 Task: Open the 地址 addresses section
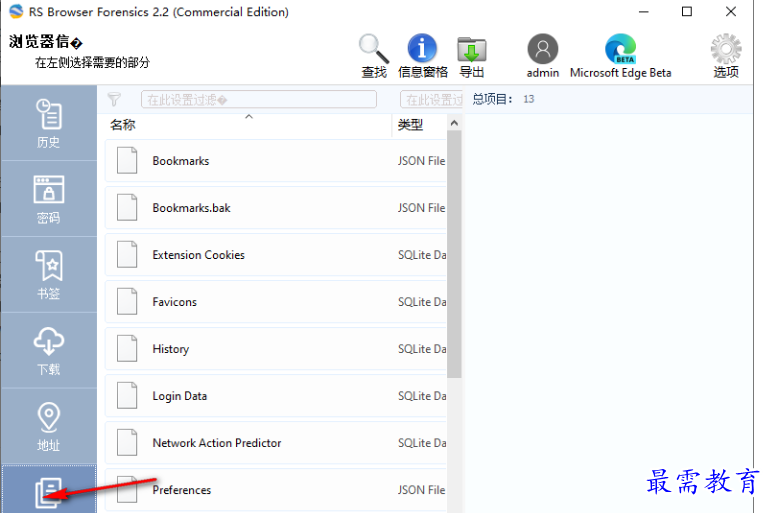[48, 427]
